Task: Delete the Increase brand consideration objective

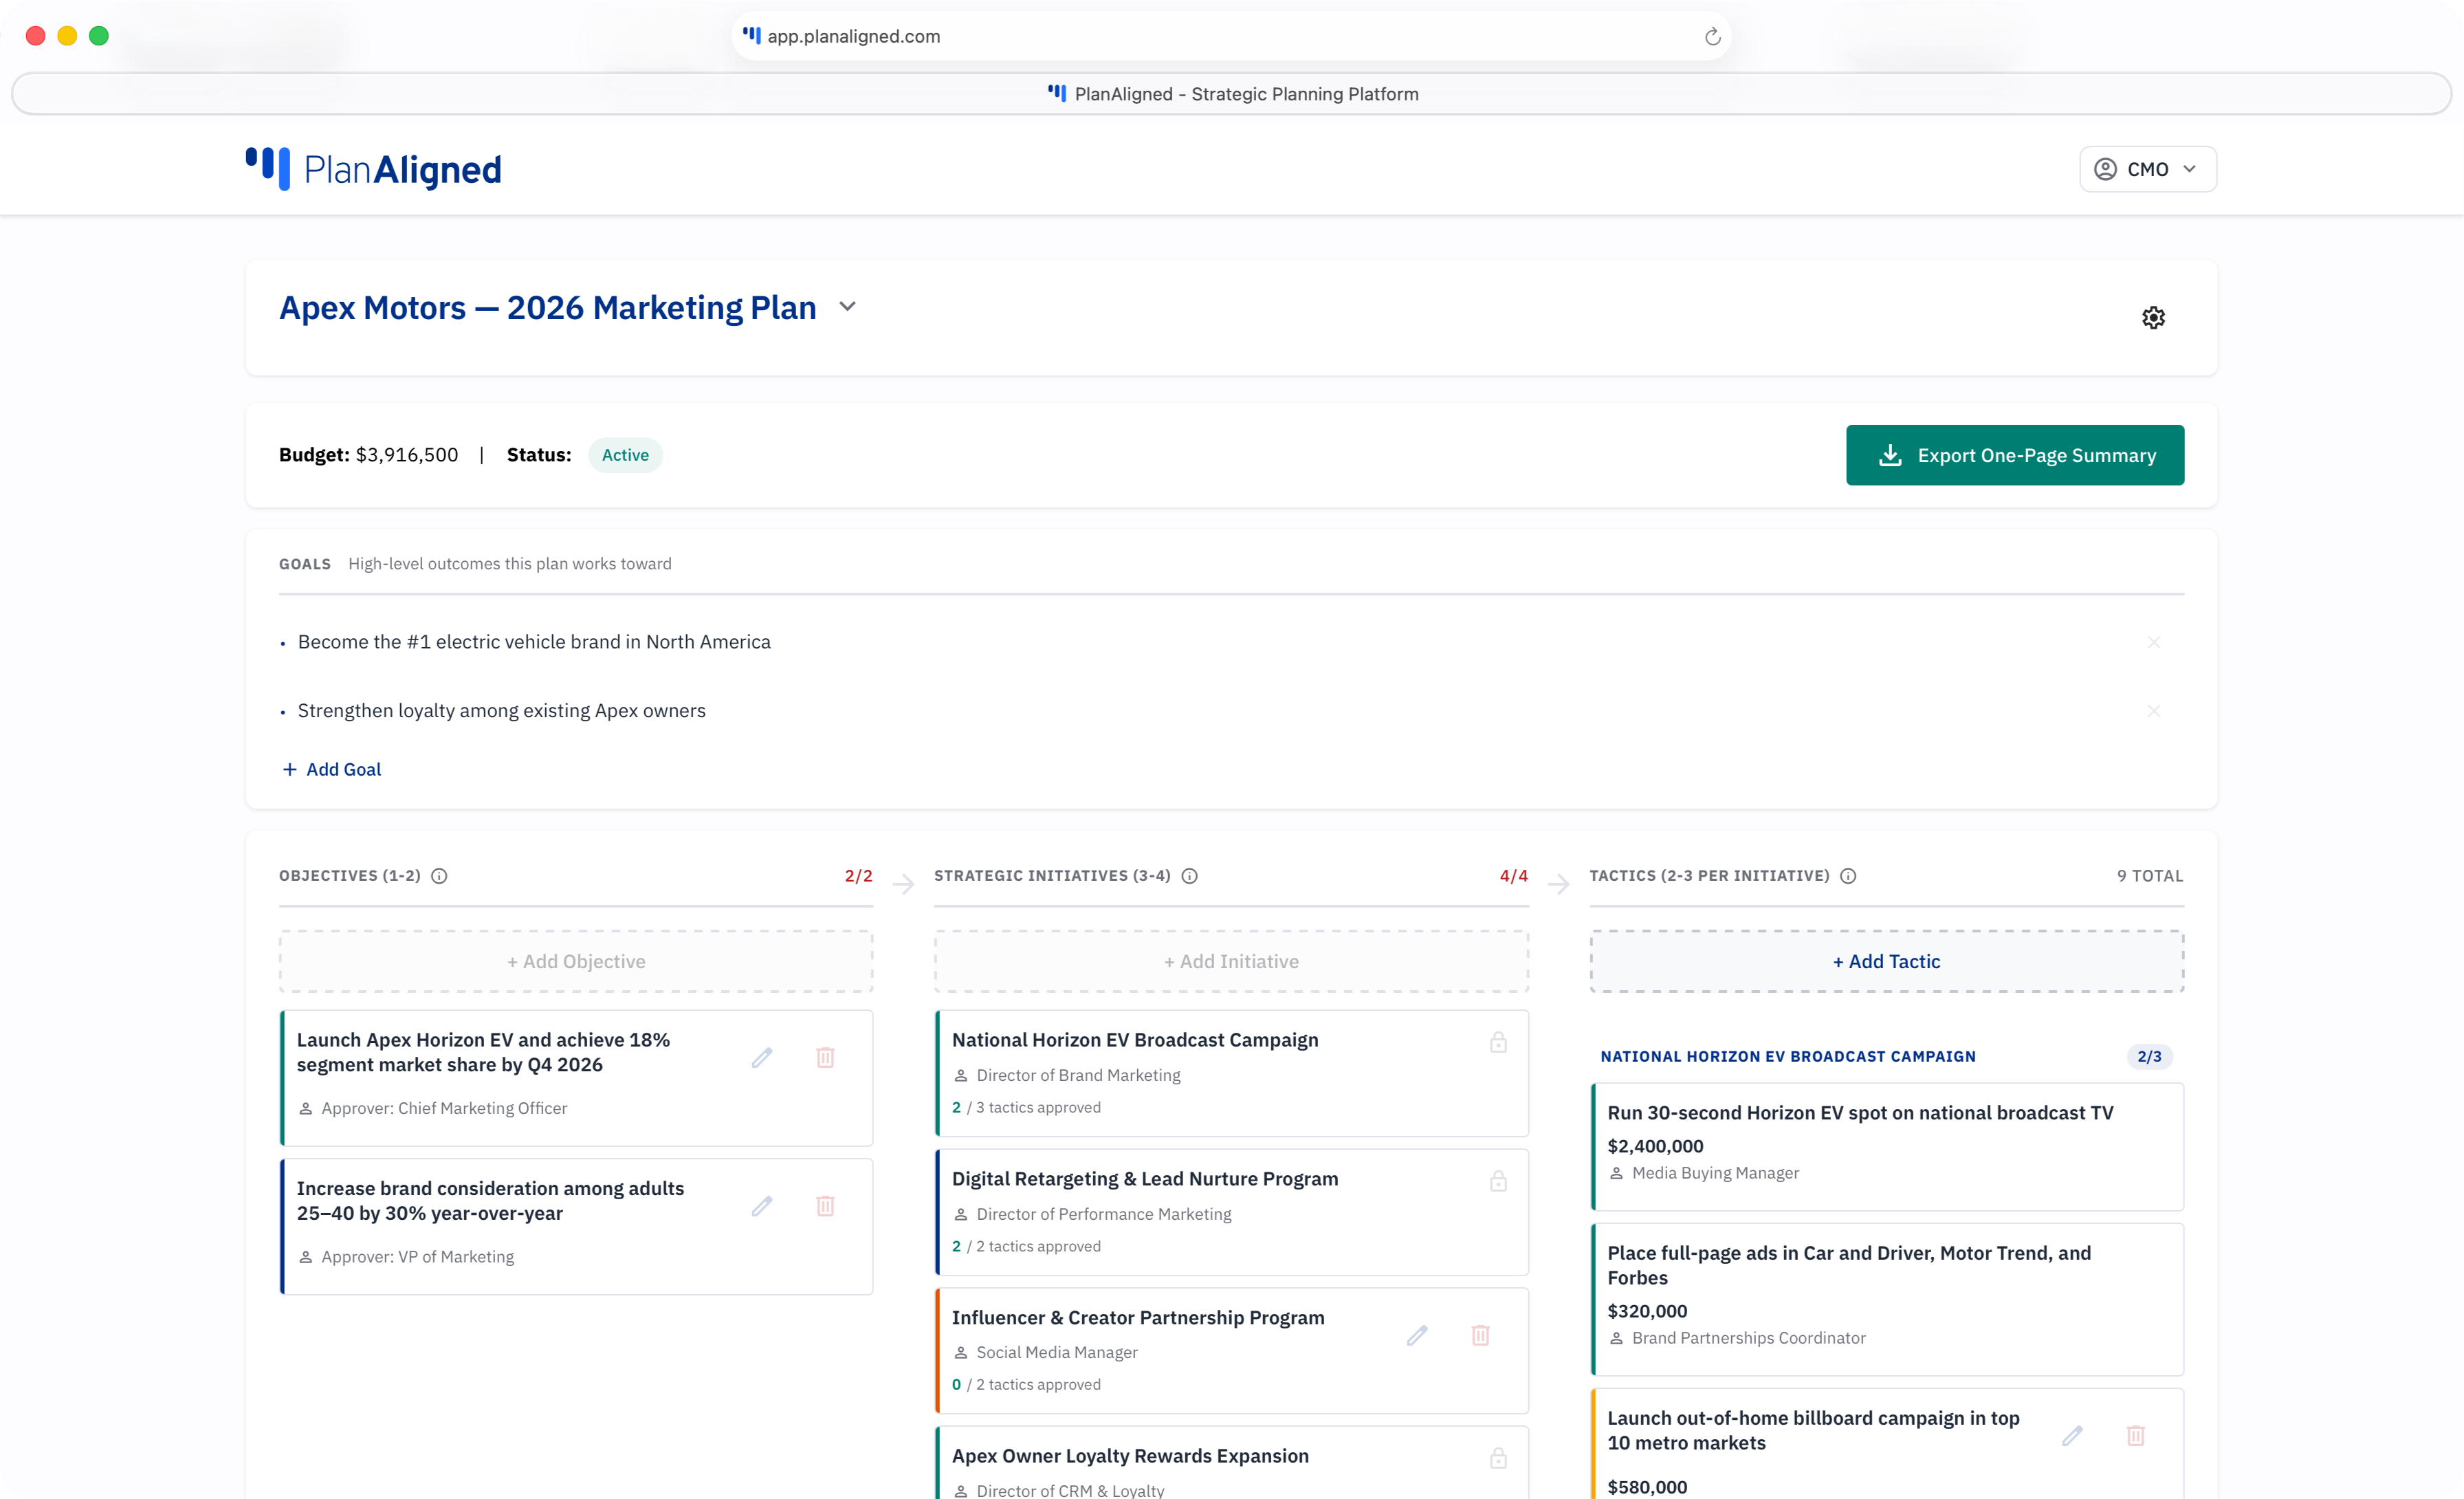Action: click(x=825, y=1206)
